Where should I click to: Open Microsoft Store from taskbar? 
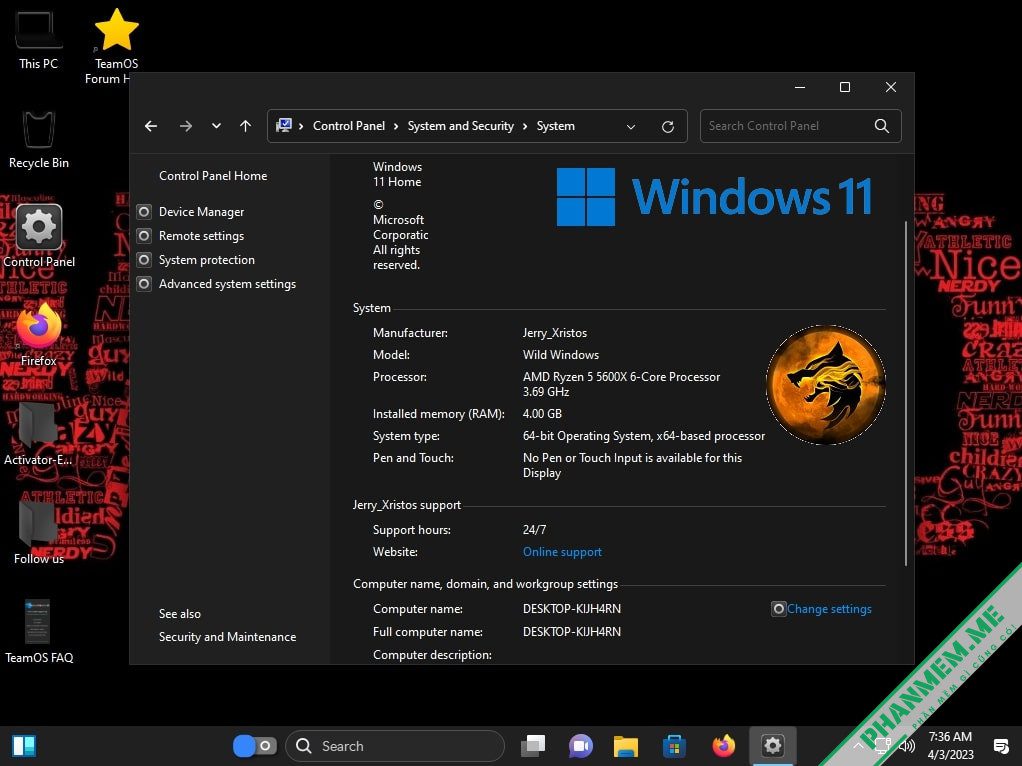coord(674,746)
